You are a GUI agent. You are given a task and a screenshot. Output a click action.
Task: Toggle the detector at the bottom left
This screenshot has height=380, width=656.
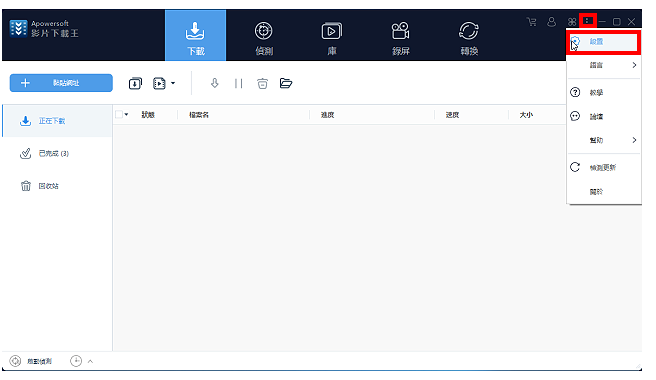tap(31, 361)
